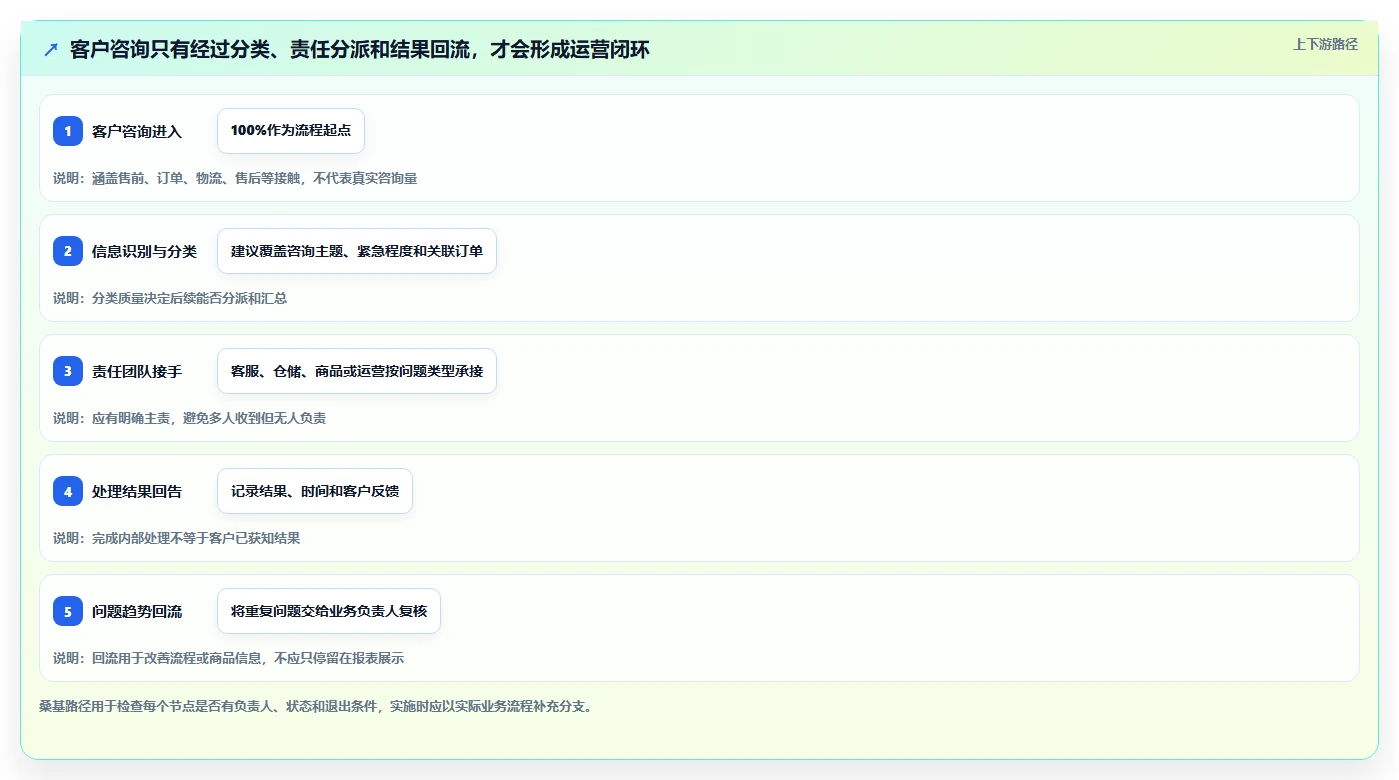Click the 上下游路径 label at top right
This screenshot has height=780, width=1399.
1325,44
